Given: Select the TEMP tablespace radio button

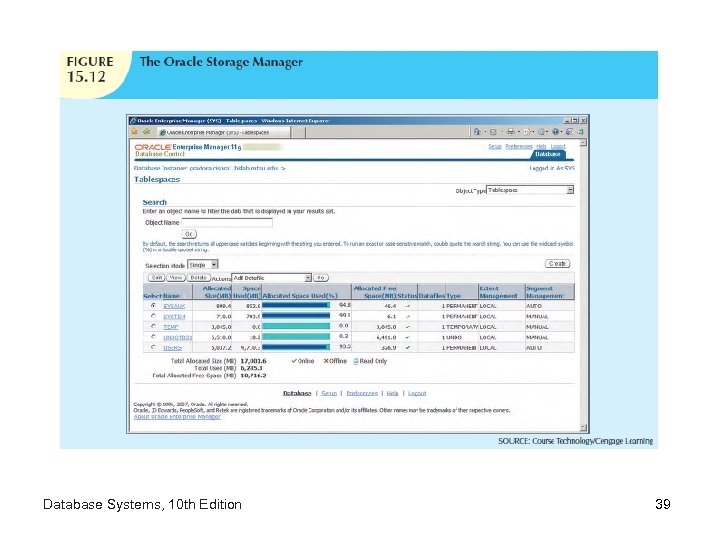Looking at the screenshot, I should tap(153, 326).
